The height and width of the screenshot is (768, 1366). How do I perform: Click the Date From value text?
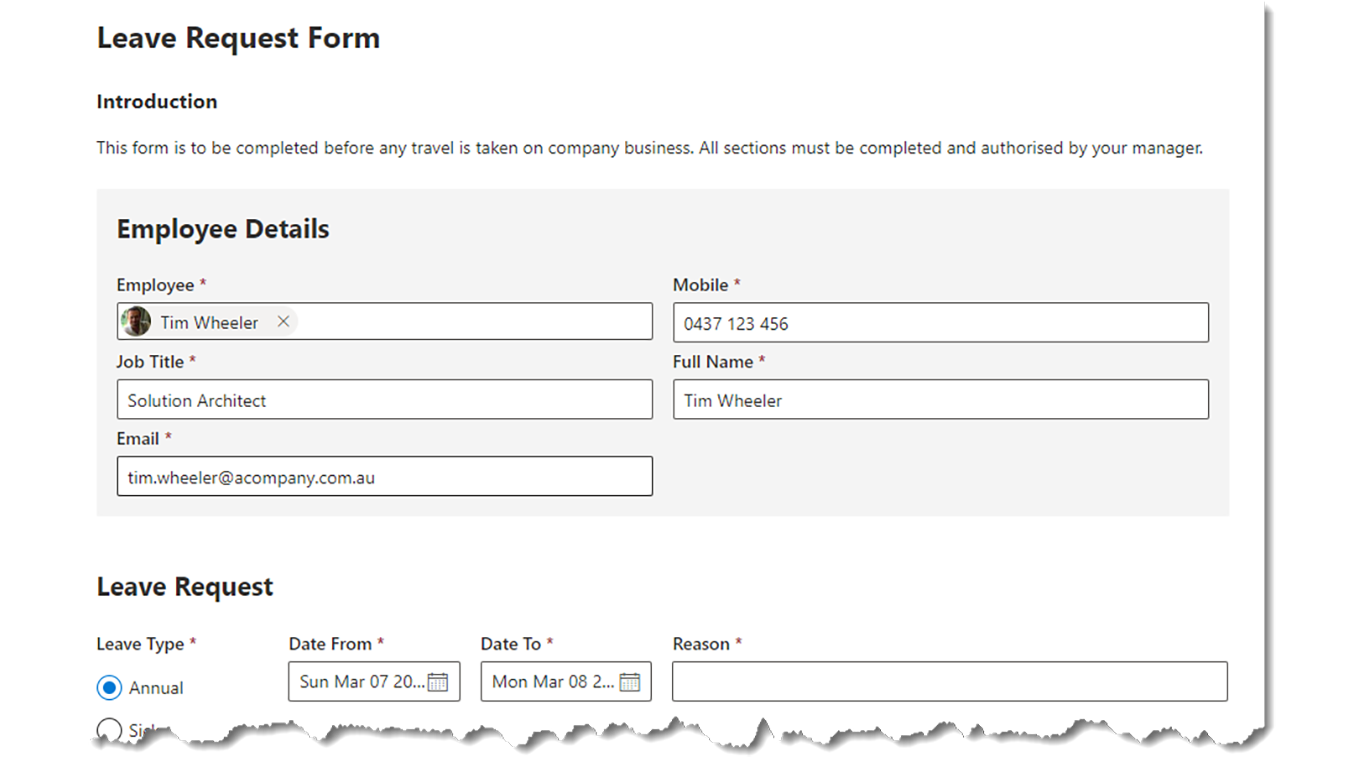(x=362, y=682)
